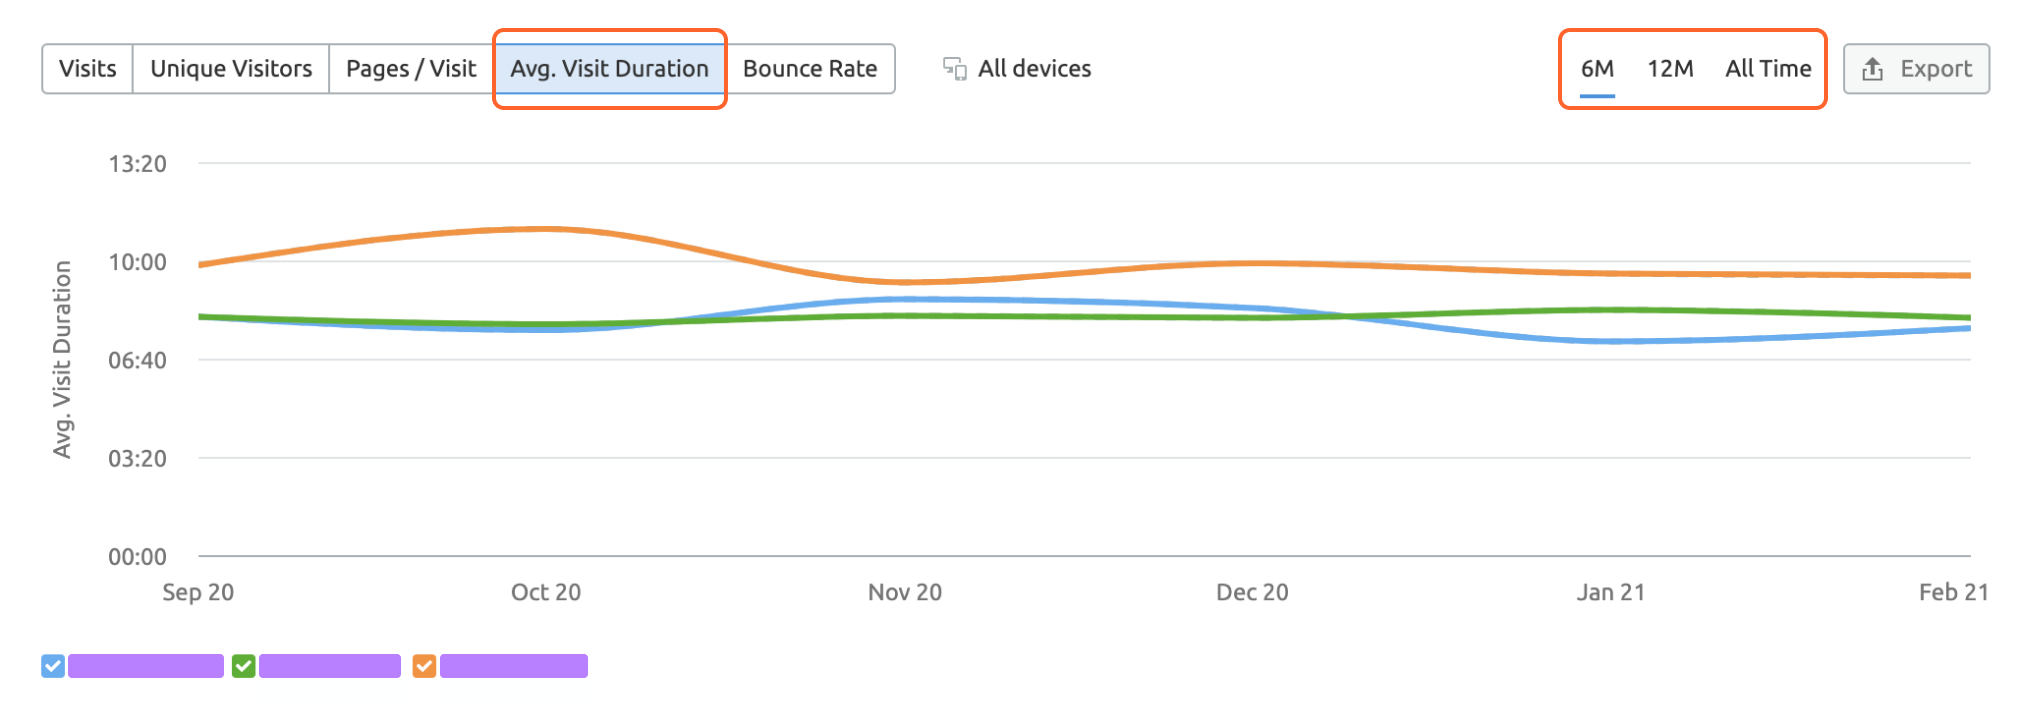Click the Oct 20 x-axis label
The image size is (2020, 720).
point(546,592)
